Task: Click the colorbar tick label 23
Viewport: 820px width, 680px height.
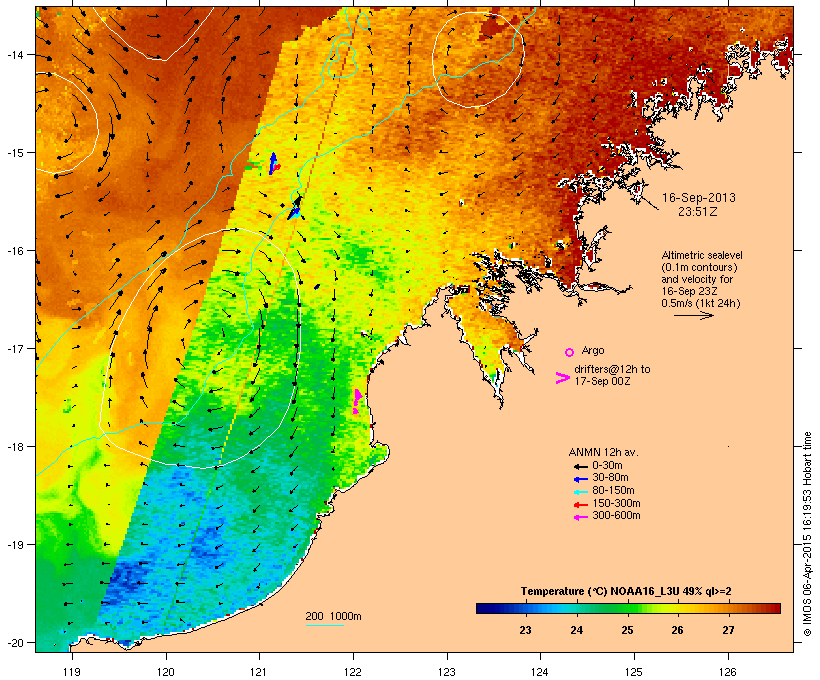Action: 525,630
